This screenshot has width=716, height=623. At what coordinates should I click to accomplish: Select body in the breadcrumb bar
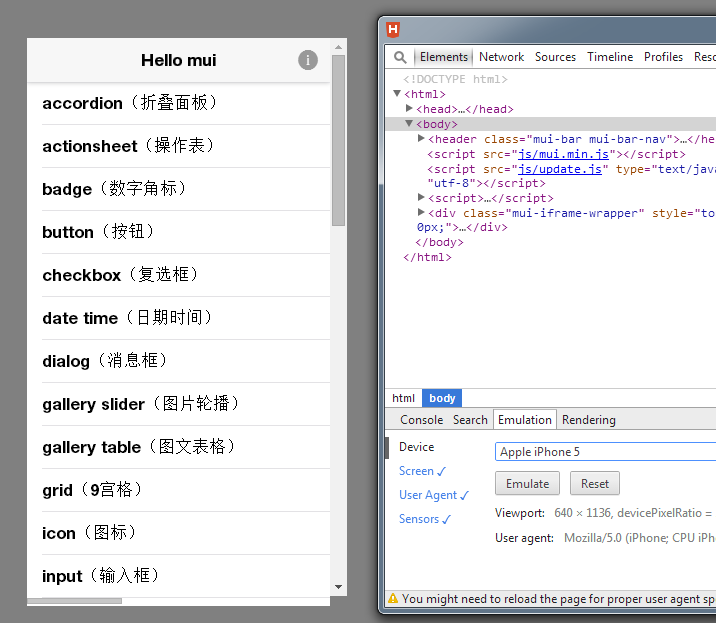point(442,398)
